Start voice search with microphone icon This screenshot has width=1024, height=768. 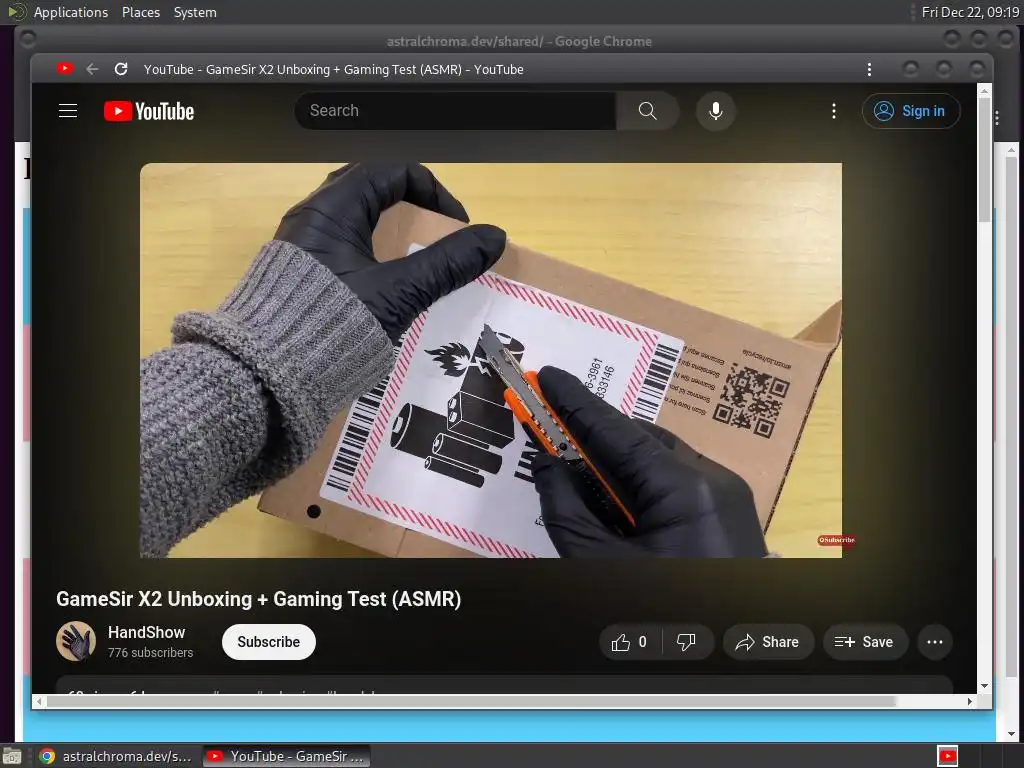(x=716, y=111)
